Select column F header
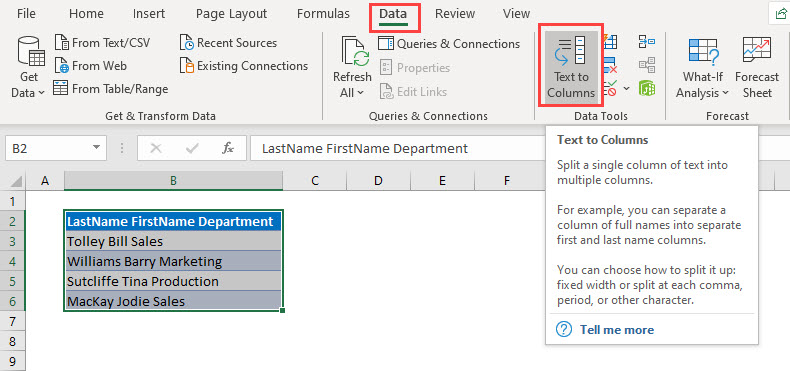This screenshot has width=790, height=371. click(x=506, y=181)
